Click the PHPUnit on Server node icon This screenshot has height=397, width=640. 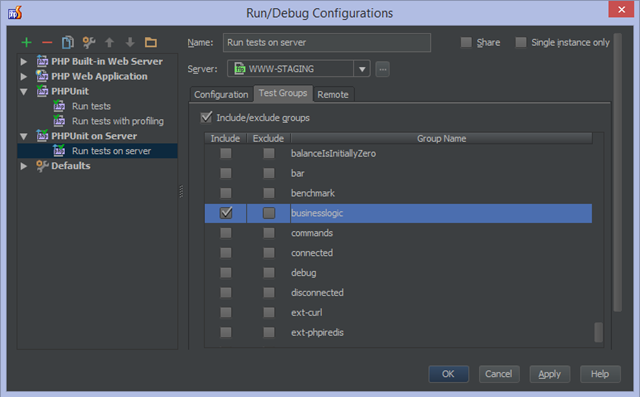(42, 136)
